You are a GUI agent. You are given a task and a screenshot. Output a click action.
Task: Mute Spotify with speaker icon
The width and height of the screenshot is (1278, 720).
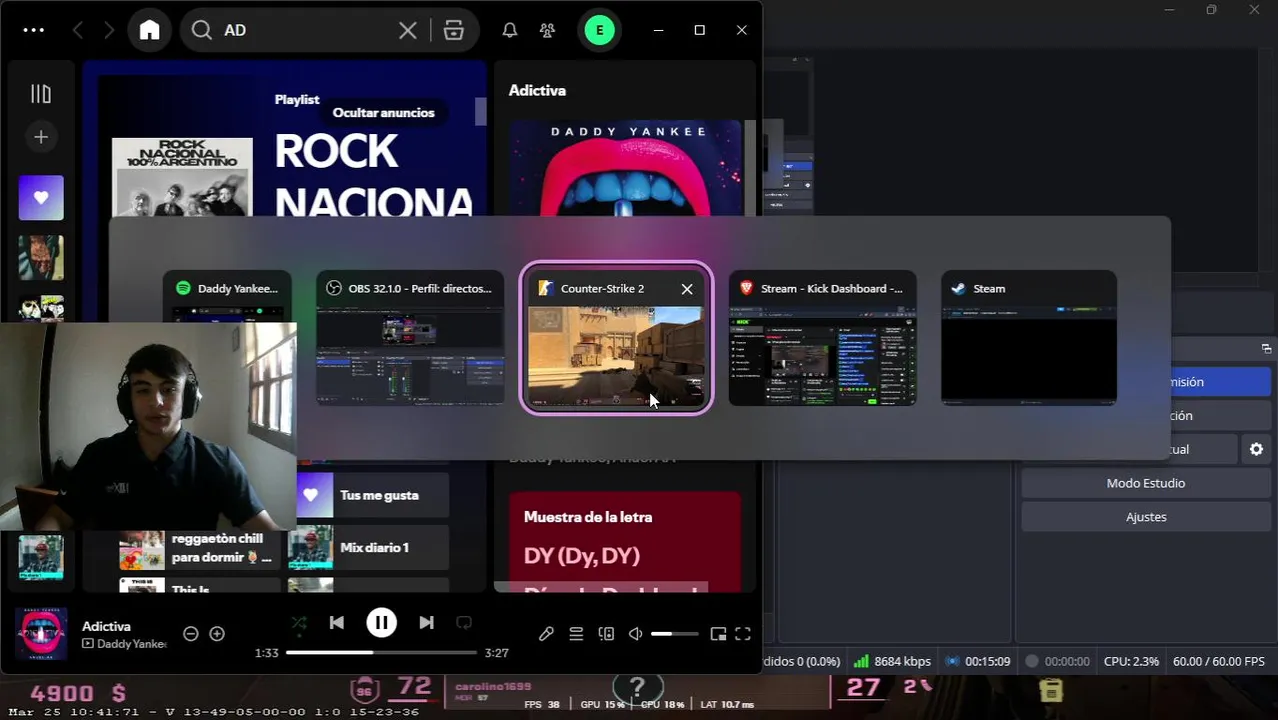pos(635,634)
